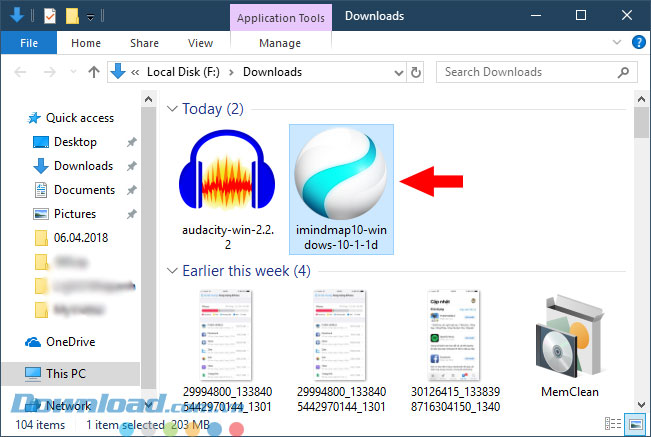Switch to the Share ribbon tab
651x437 pixels.
point(144,43)
